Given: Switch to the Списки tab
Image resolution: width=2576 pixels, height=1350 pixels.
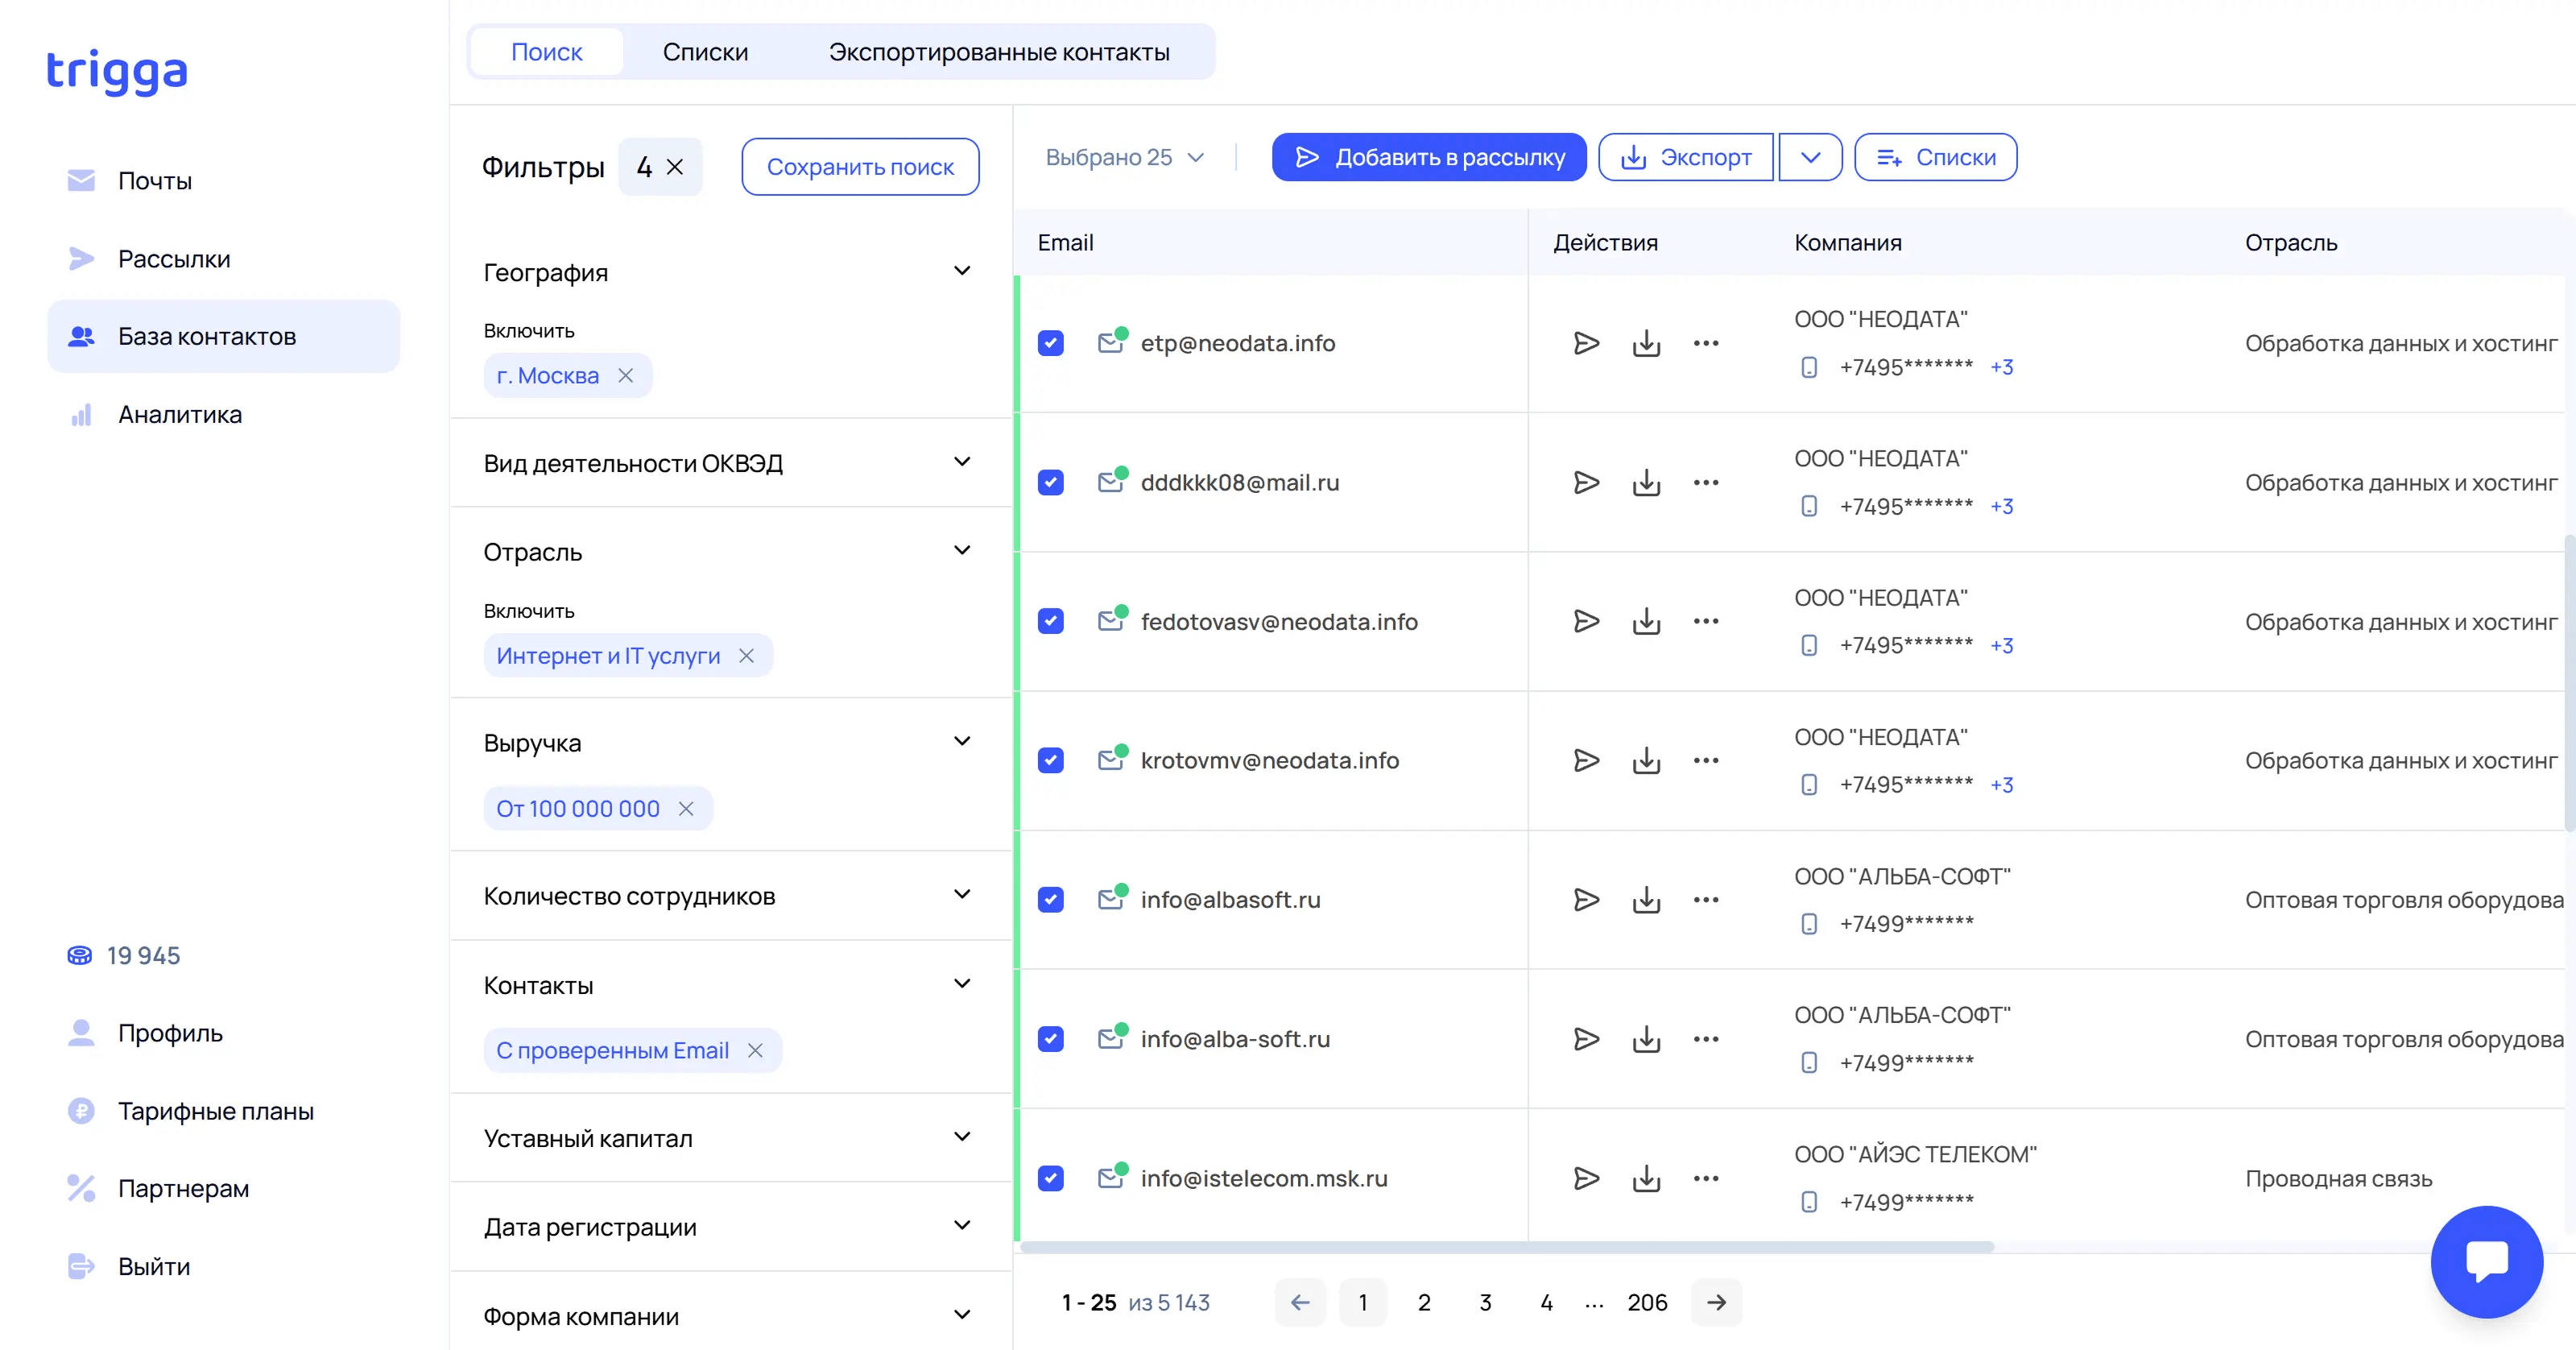Looking at the screenshot, I should click(x=705, y=52).
